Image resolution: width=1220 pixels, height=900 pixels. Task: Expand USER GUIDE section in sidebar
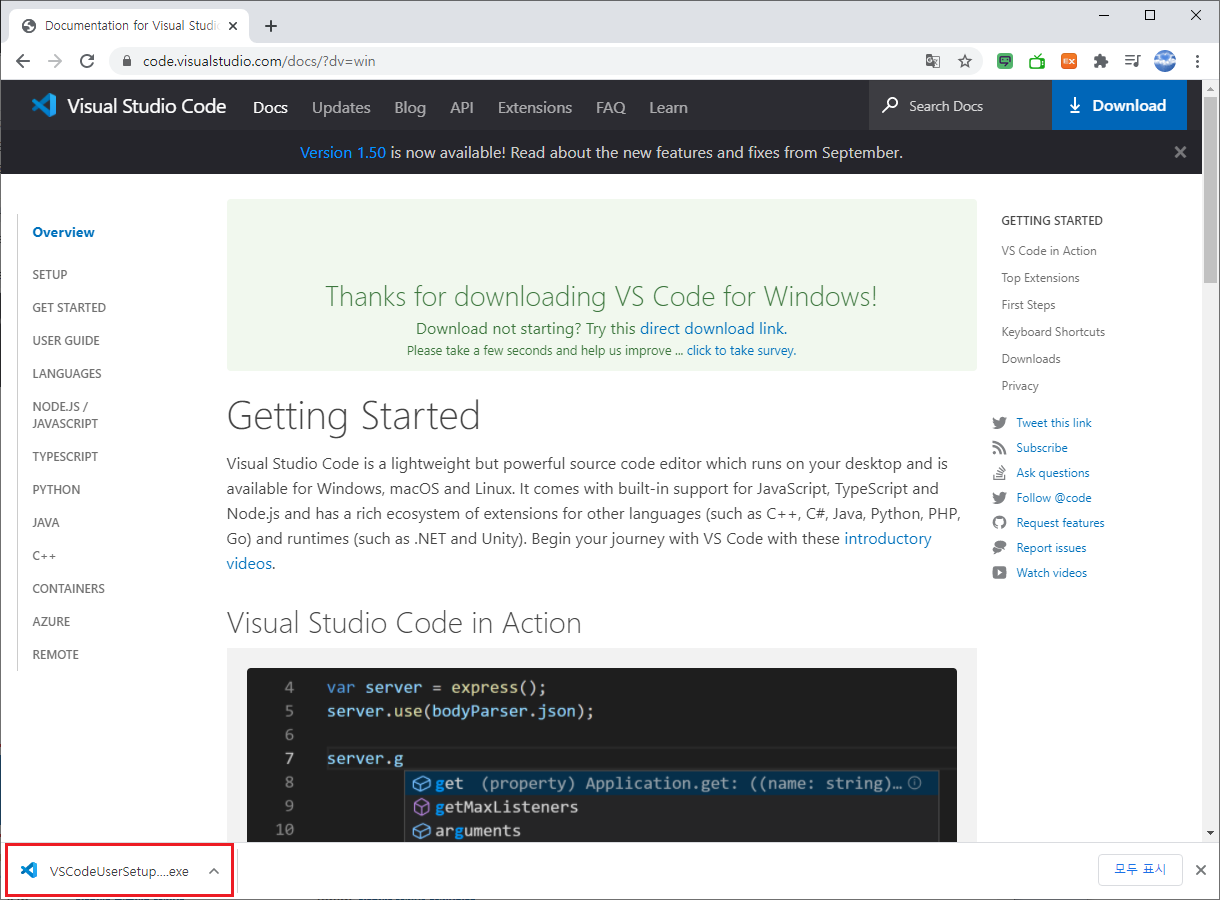(66, 340)
